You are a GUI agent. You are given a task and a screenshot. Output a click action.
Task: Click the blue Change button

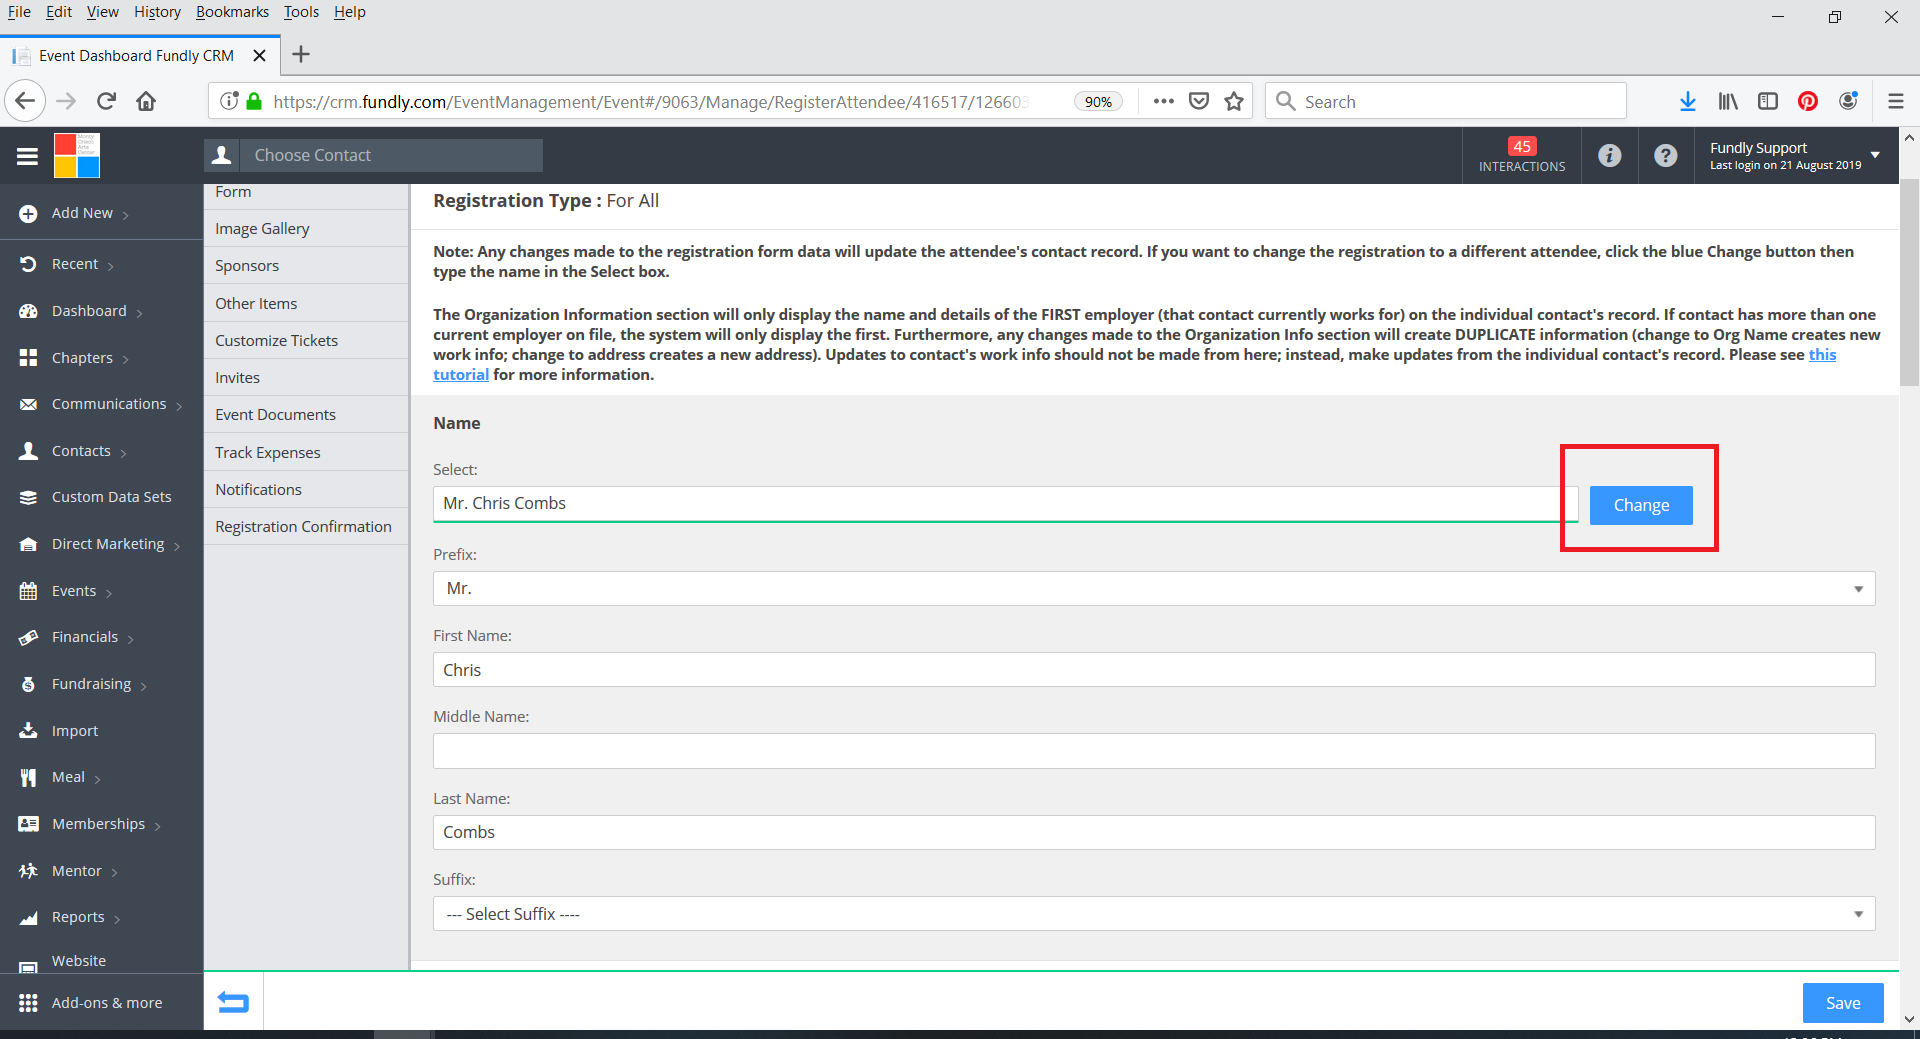pos(1641,505)
